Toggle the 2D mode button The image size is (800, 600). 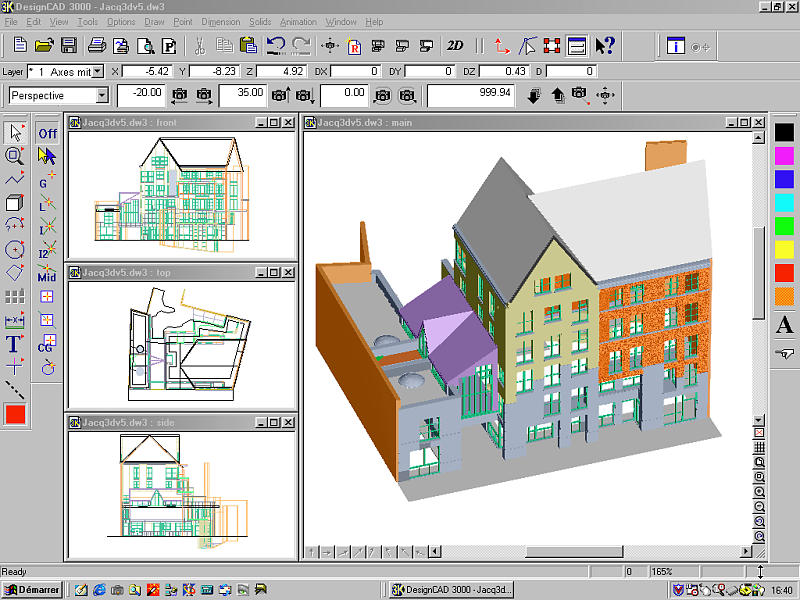[455, 45]
